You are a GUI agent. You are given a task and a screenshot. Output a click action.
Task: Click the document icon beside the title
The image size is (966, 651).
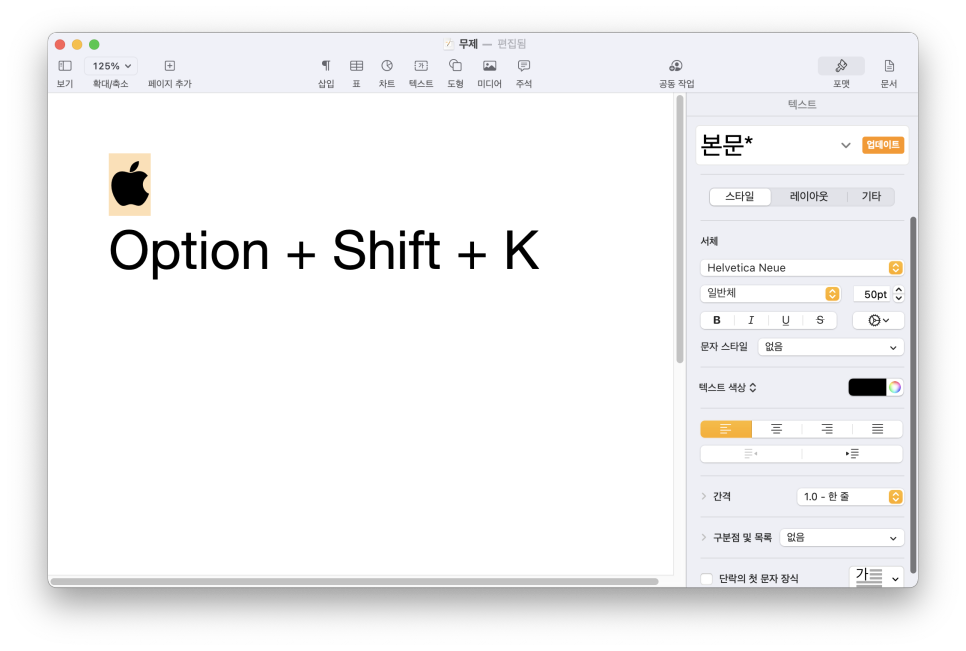click(448, 44)
